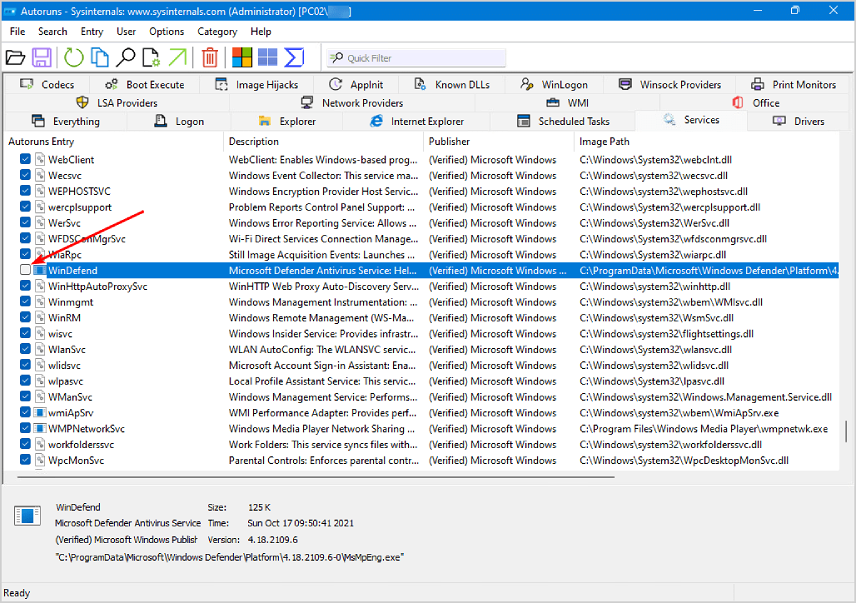The image size is (856, 603).
Task: Click the WMPNetworkSvc entry icon
Action: 39,428
